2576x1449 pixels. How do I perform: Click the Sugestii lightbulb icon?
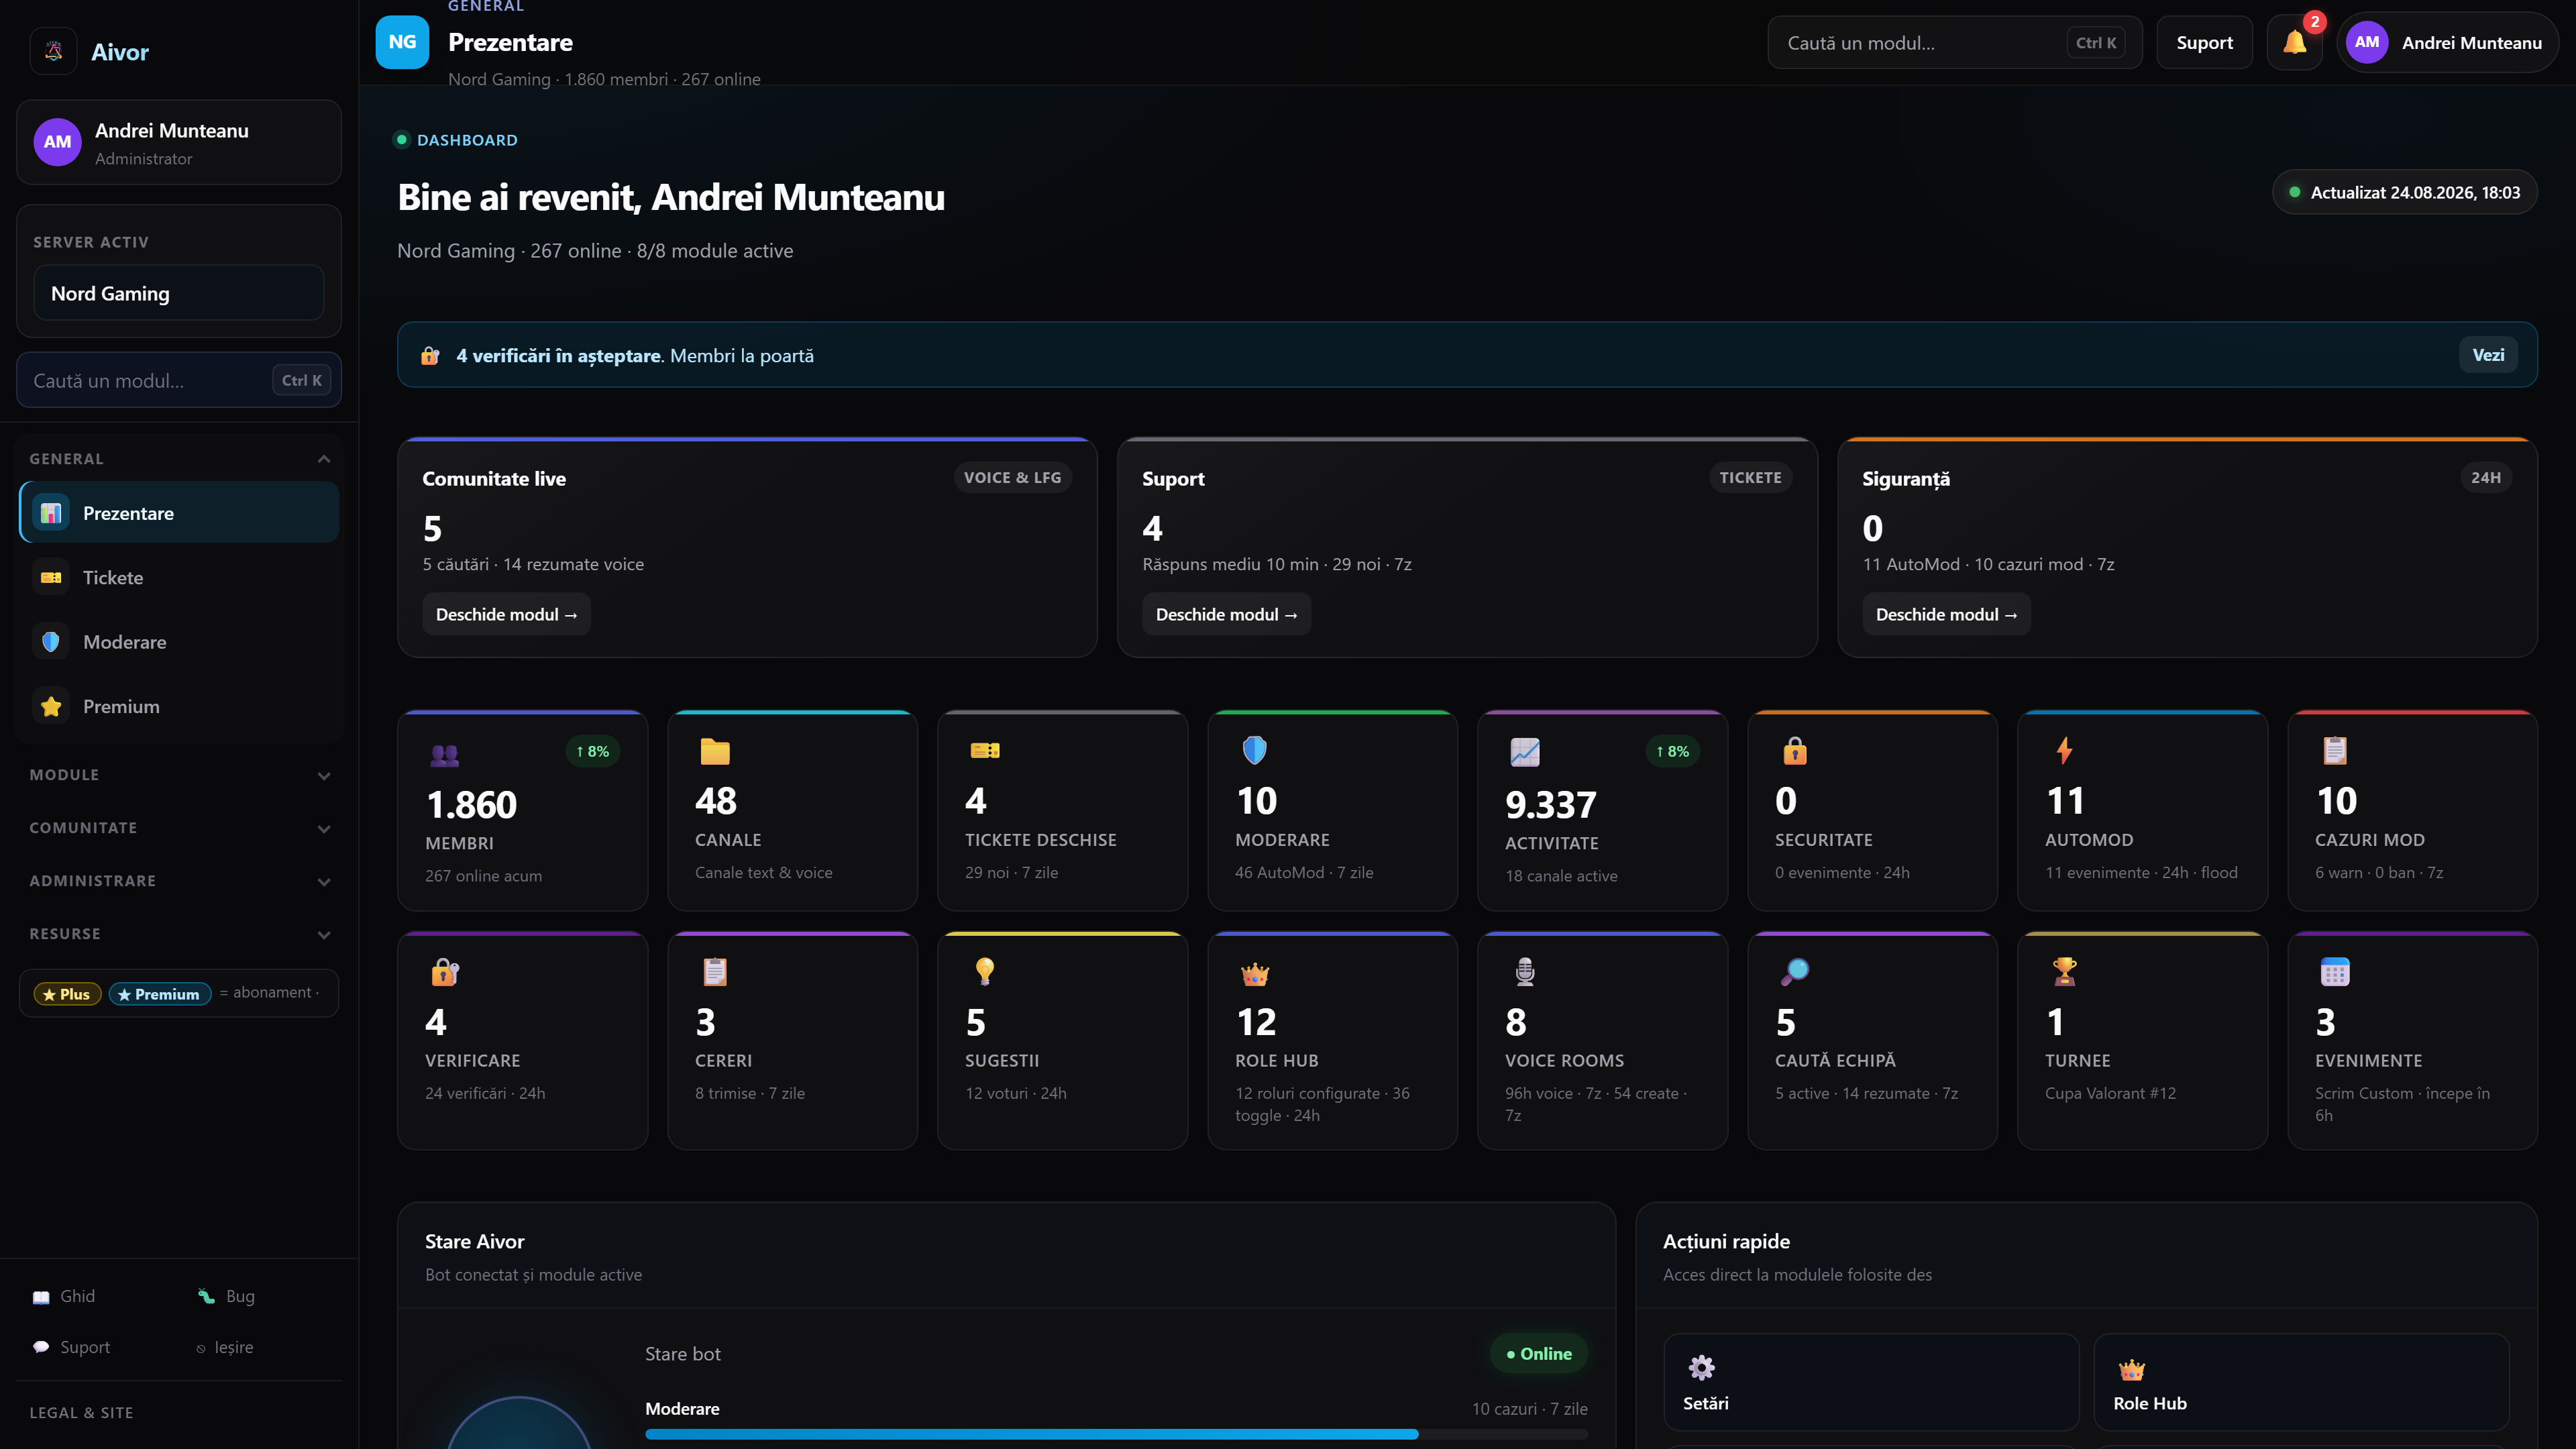pyautogui.click(x=985, y=971)
